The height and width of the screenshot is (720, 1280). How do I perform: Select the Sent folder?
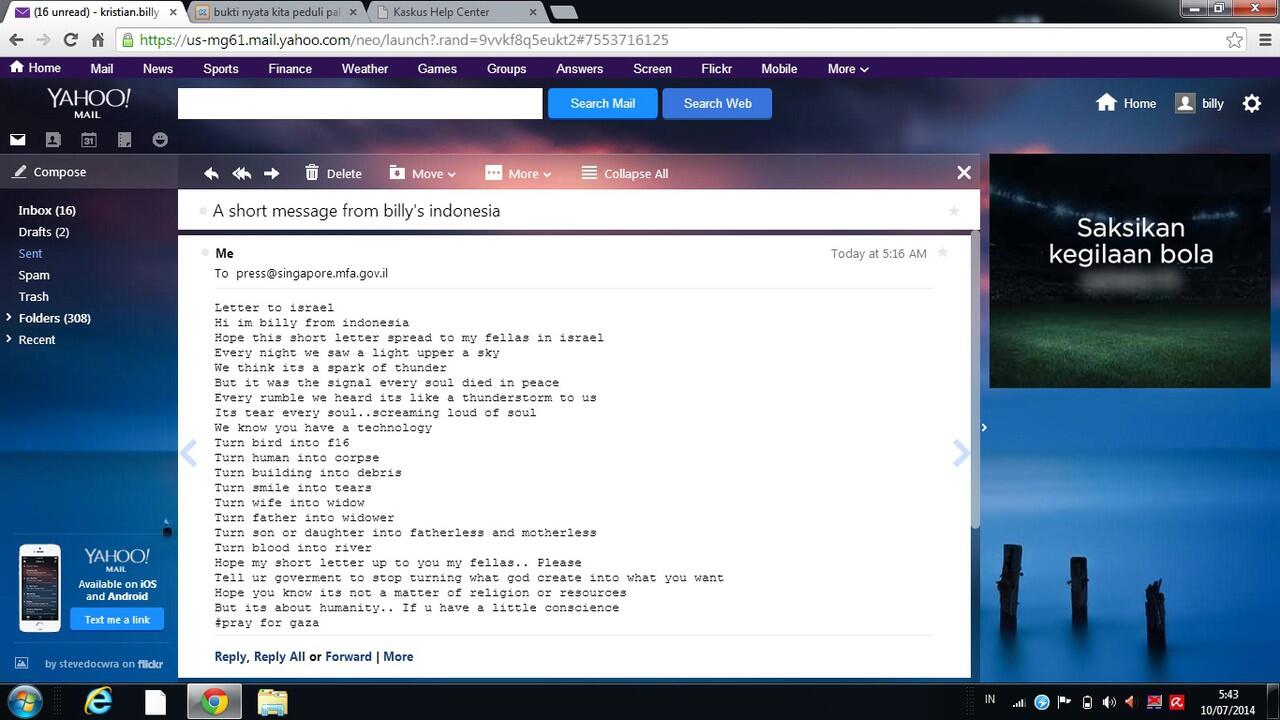click(x=30, y=254)
